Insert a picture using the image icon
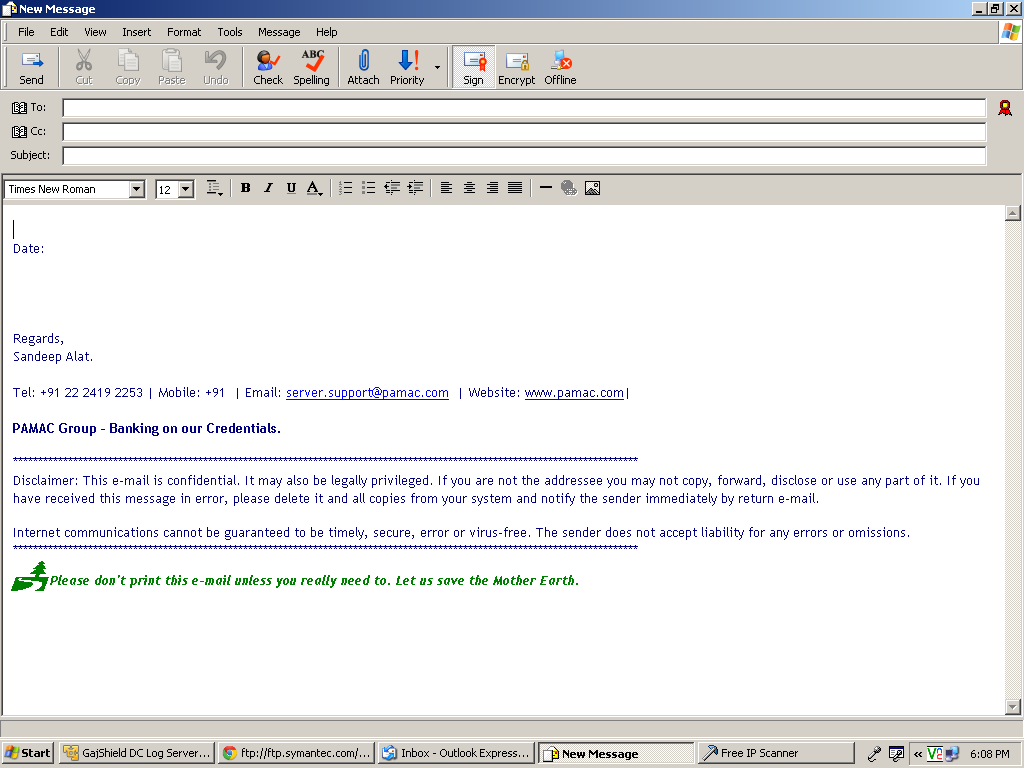 click(x=592, y=188)
